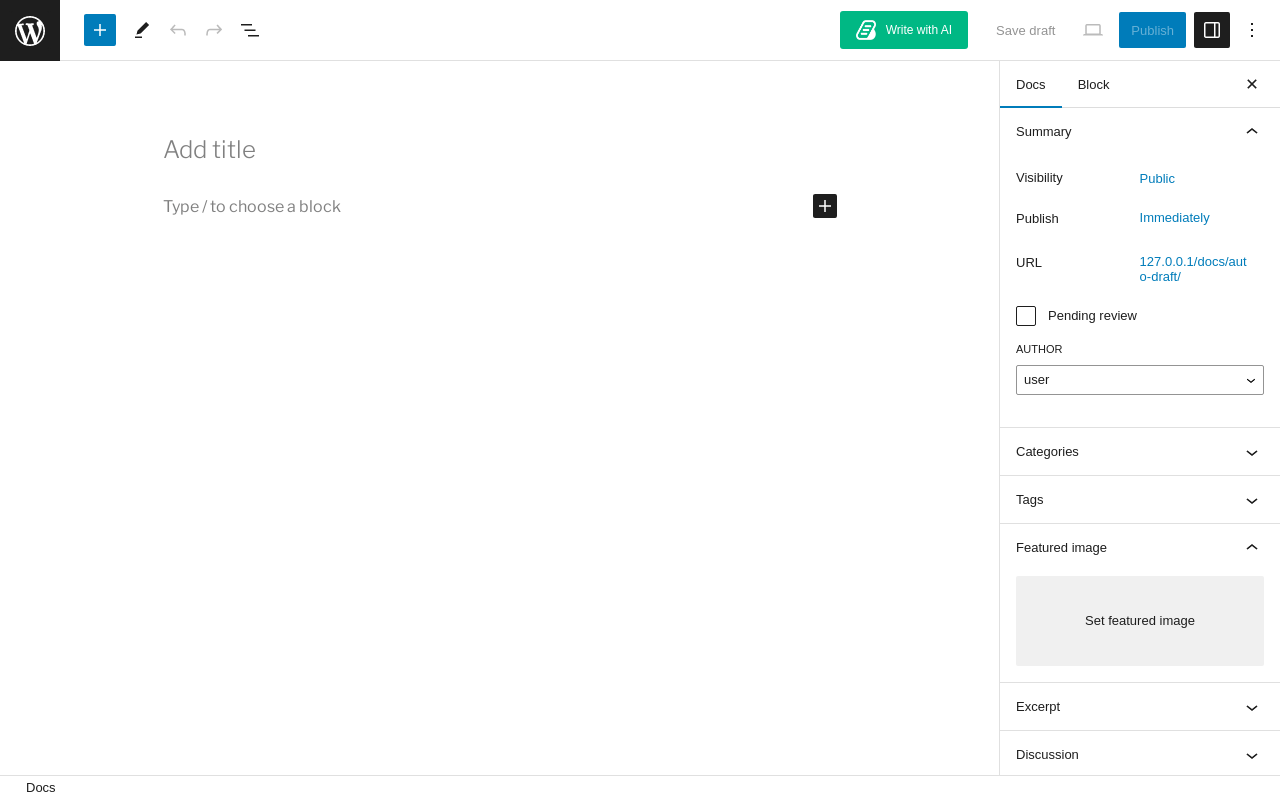Open the Author user dropdown
Screen dimensions: 1280x800
point(1140,380)
